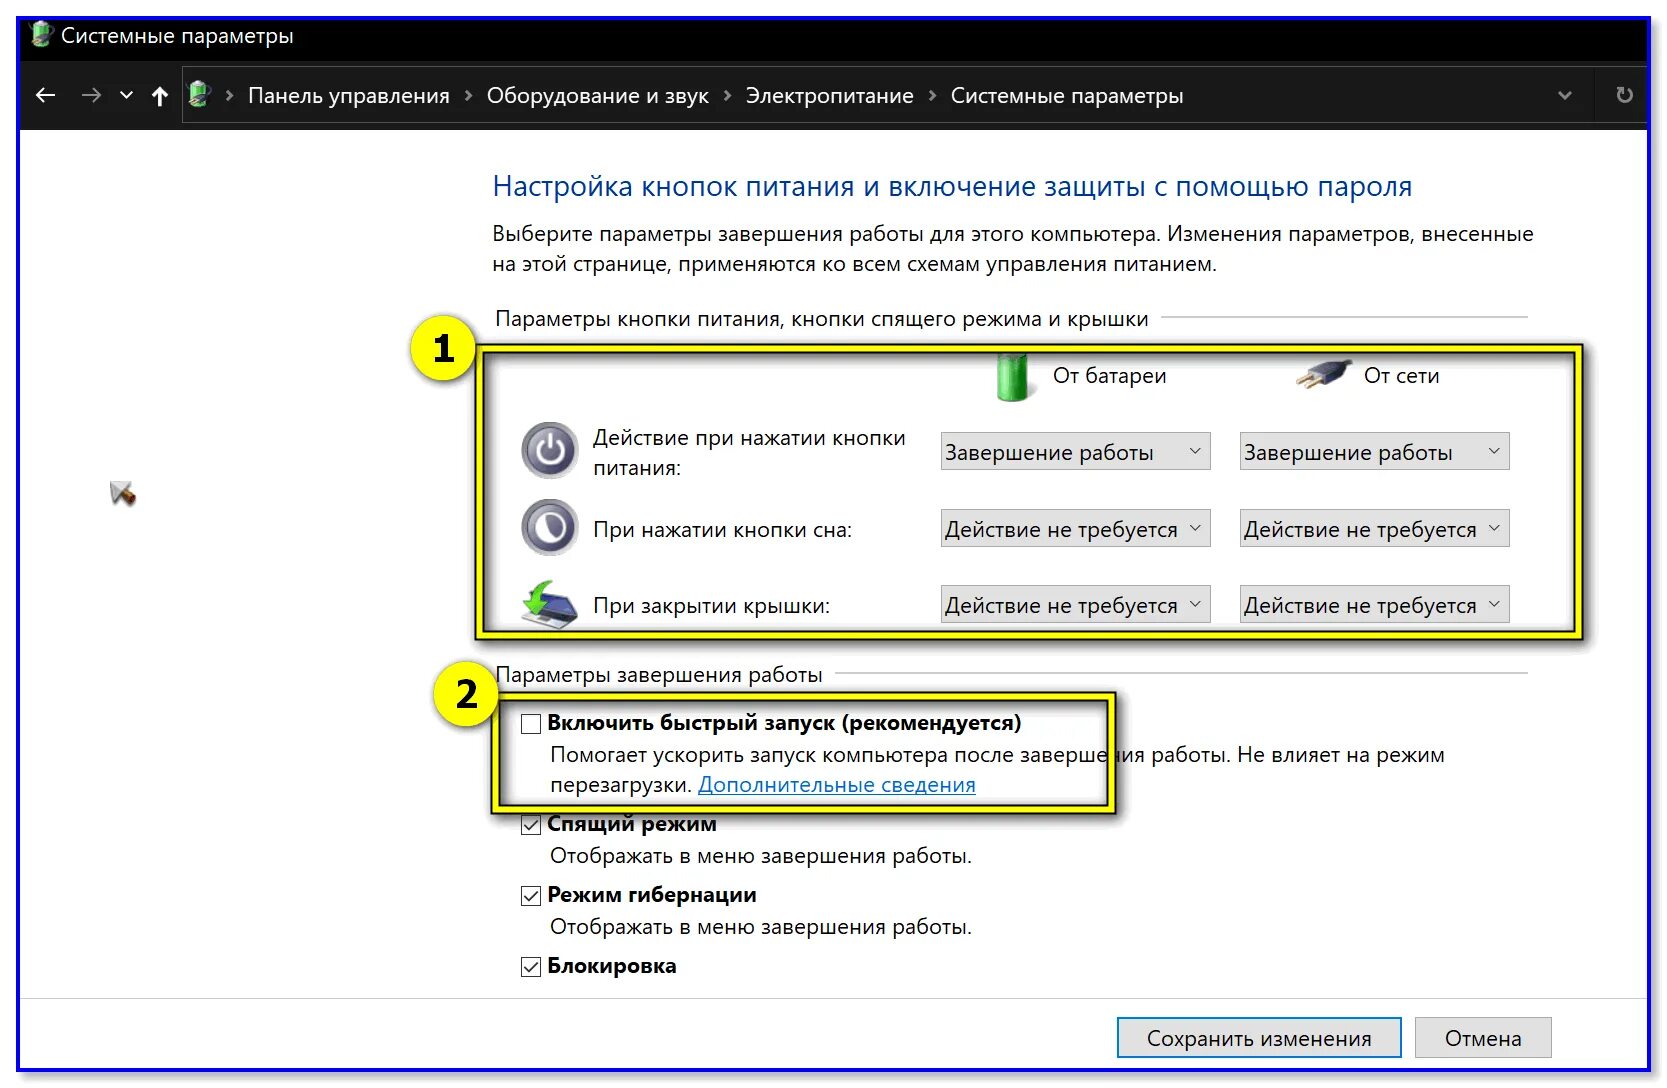Refresh the page with the reload icon
This screenshot has width=1667, height=1088.
[x=1624, y=95]
